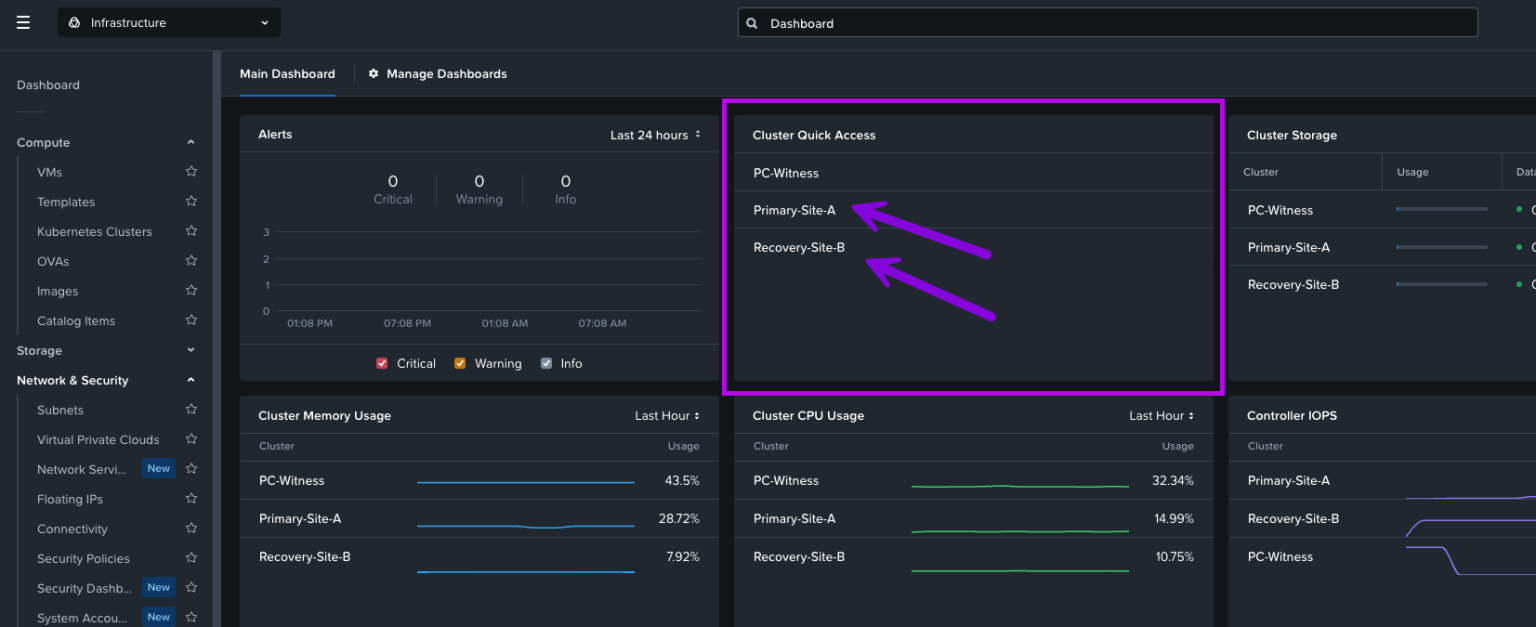Image resolution: width=1536 pixels, height=627 pixels.
Task: Uncheck the Critical alerts filter
Action: point(381,363)
